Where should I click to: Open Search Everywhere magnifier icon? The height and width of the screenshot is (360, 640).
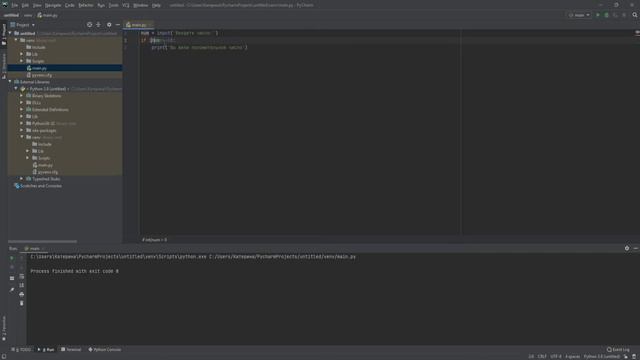click(635, 15)
